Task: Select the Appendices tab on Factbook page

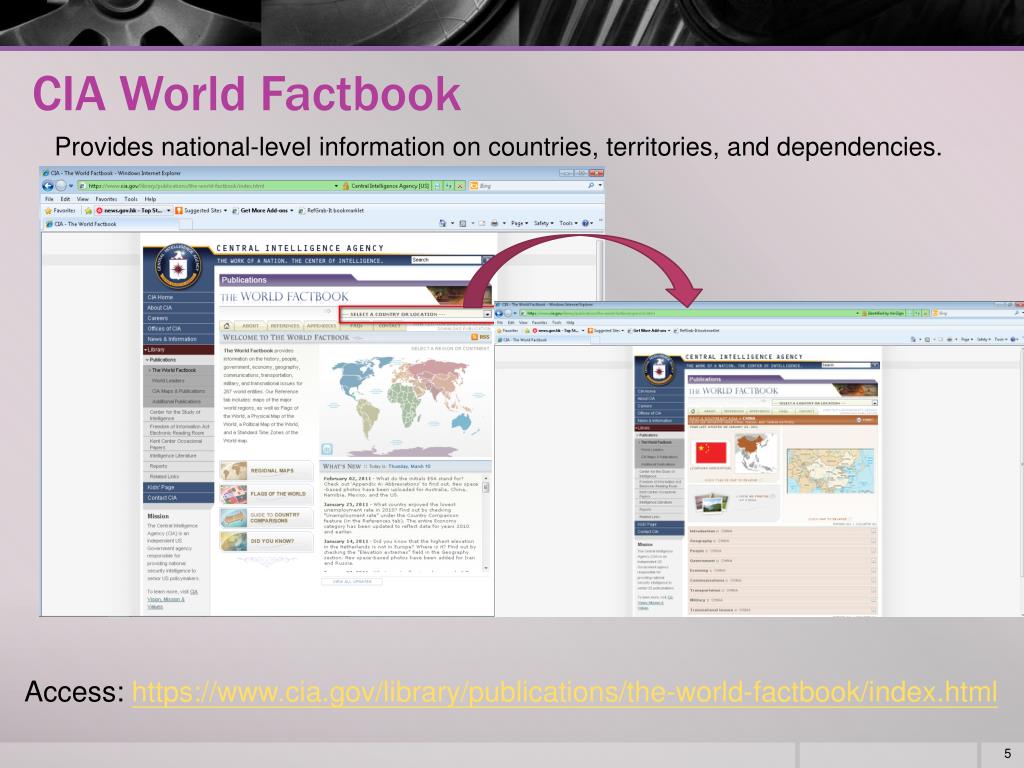Action: pyautogui.click(x=321, y=325)
